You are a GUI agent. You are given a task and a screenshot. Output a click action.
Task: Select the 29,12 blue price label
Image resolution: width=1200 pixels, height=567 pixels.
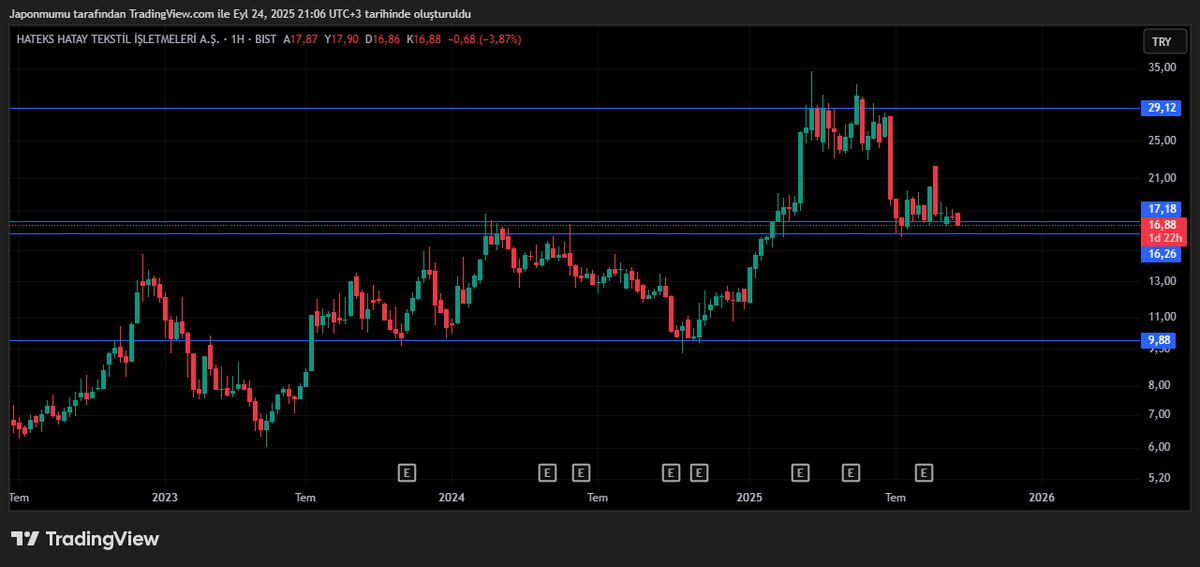[1161, 108]
